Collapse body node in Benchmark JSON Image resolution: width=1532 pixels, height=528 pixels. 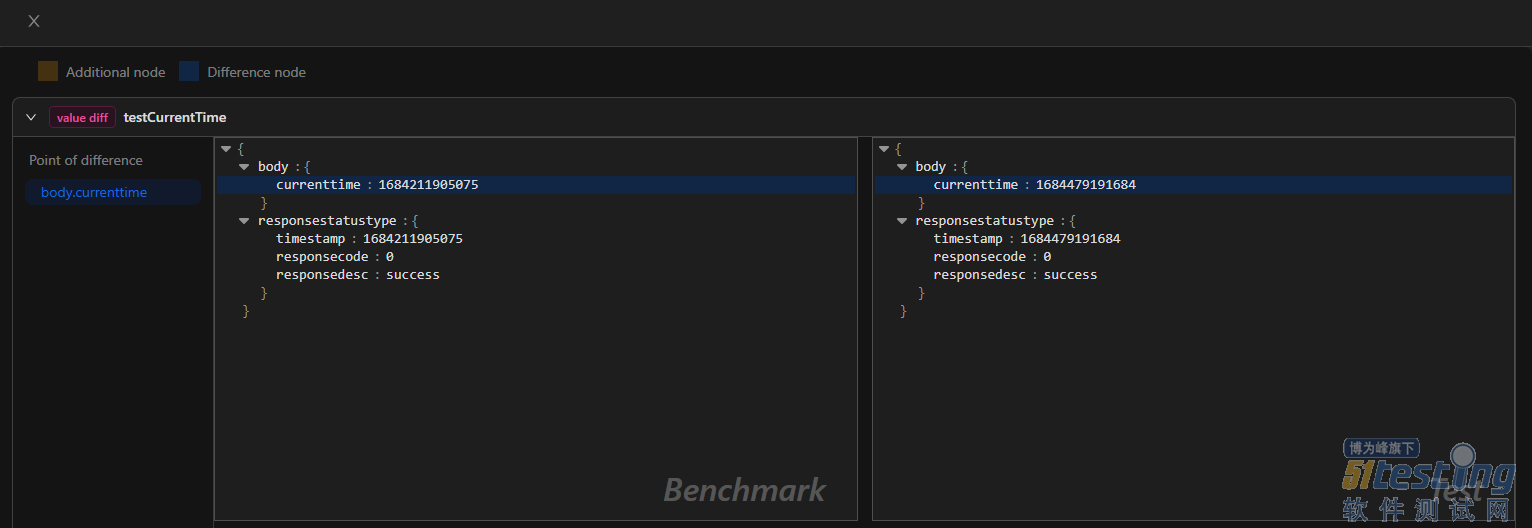(x=244, y=167)
